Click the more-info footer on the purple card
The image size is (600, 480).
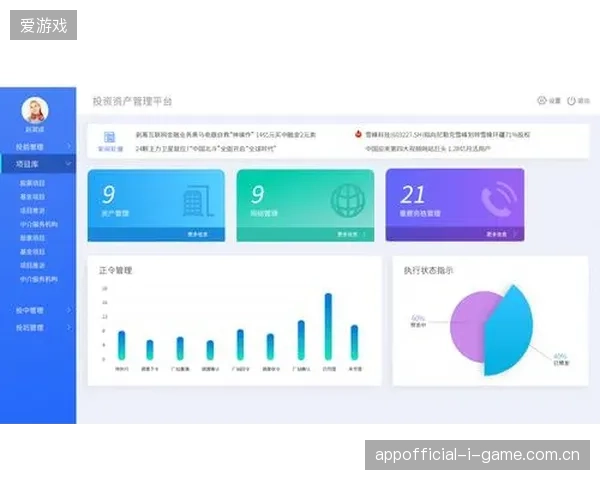(x=455, y=234)
